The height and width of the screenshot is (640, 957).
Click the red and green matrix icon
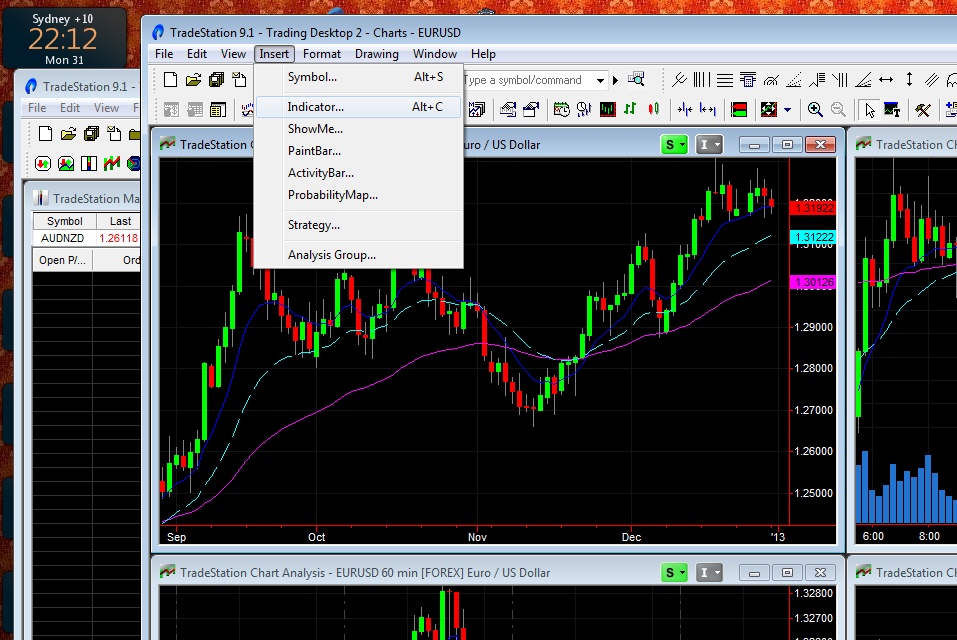(739, 110)
